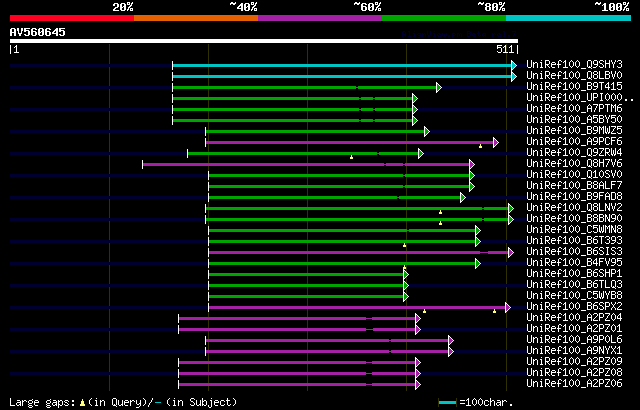Click the 511 end position label
Image resolution: width=640 pixels, height=410 pixels.
[x=505, y=49]
